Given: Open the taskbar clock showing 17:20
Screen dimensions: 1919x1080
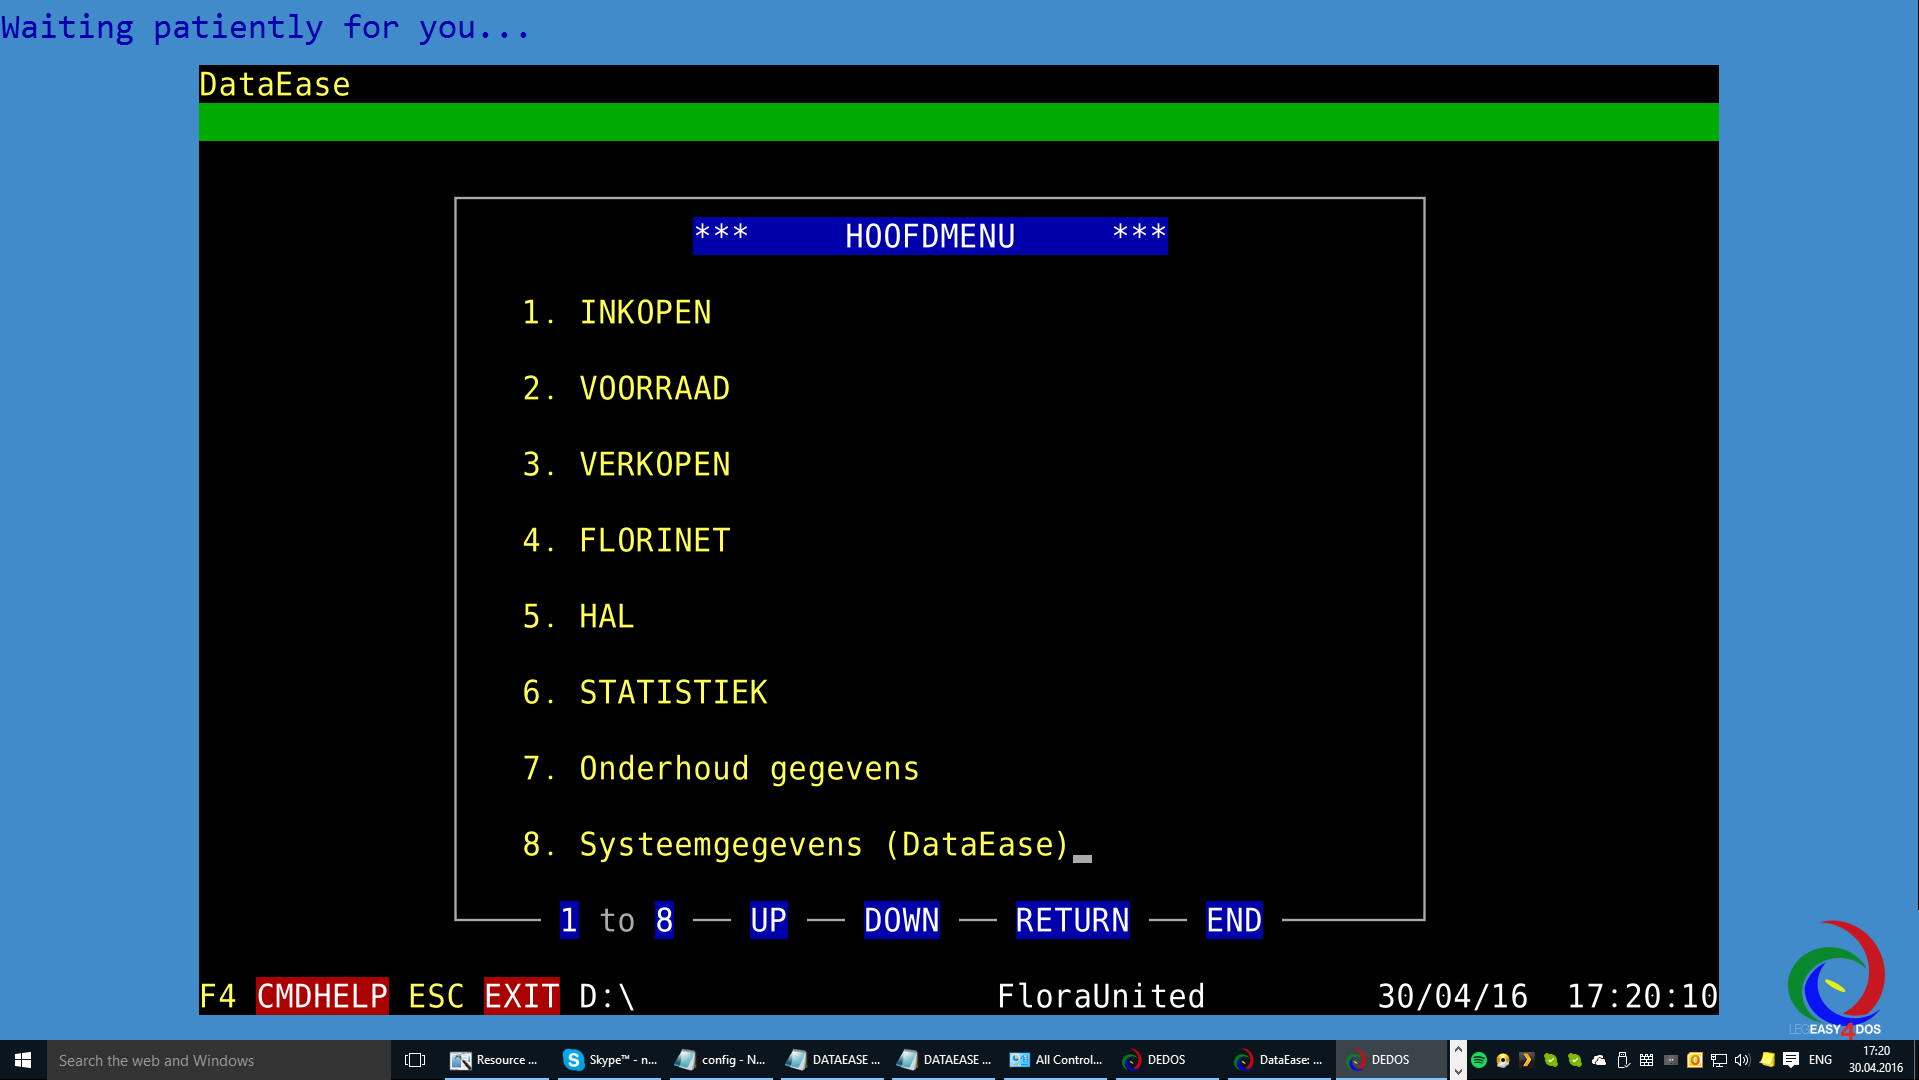Looking at the screenshot, I should point(1876,1060).
